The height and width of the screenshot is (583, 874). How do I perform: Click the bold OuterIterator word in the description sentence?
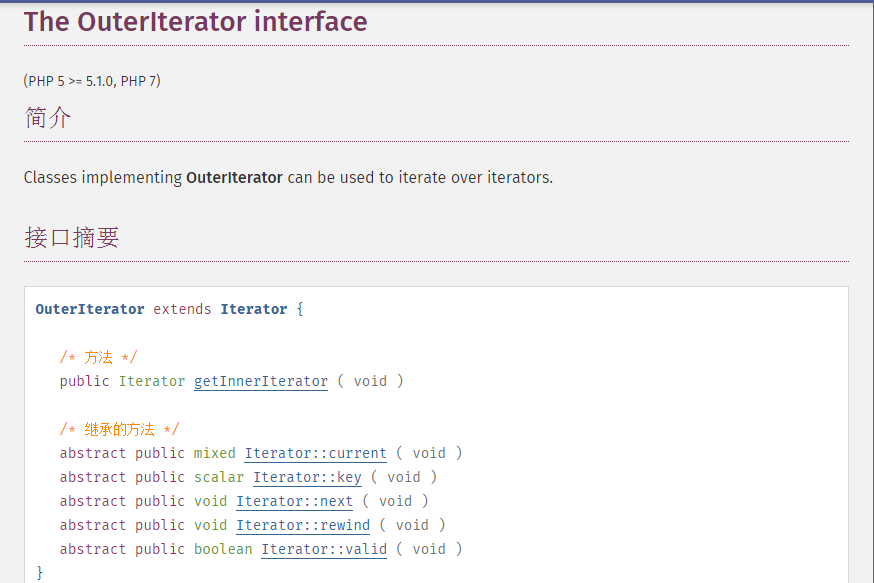pos(234,177)
